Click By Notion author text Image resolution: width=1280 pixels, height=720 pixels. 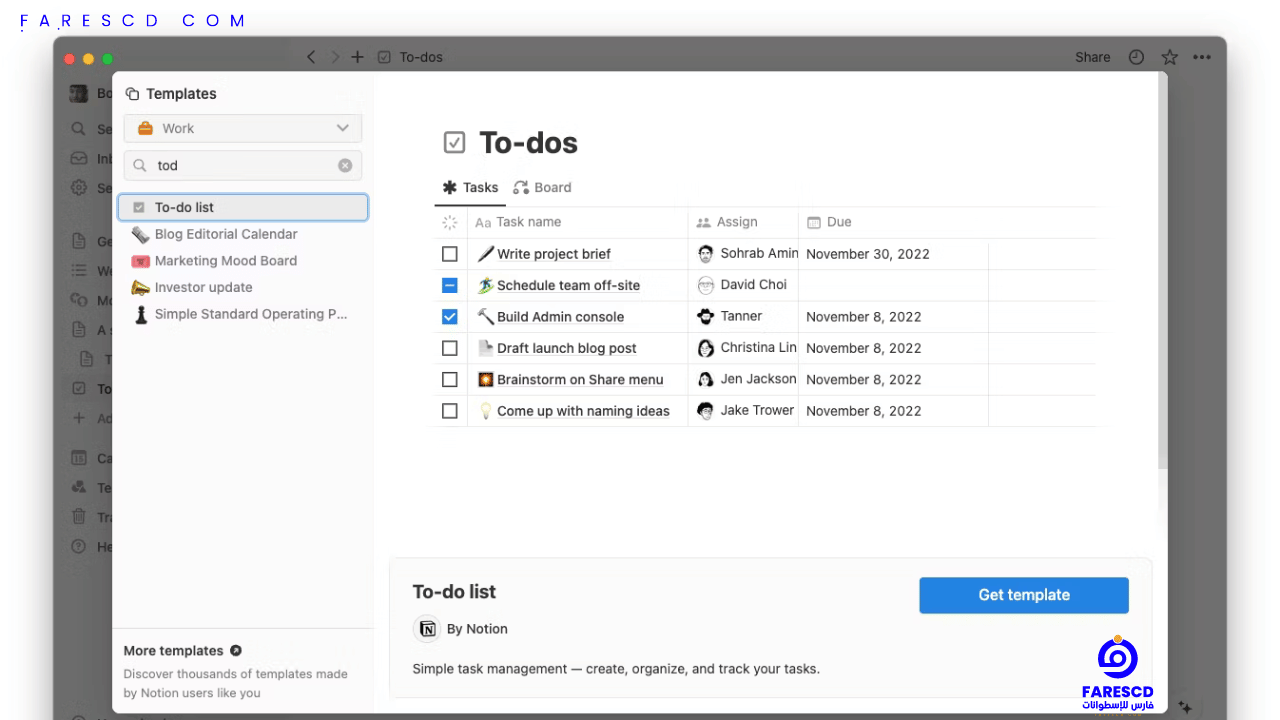tap(477, 629)
